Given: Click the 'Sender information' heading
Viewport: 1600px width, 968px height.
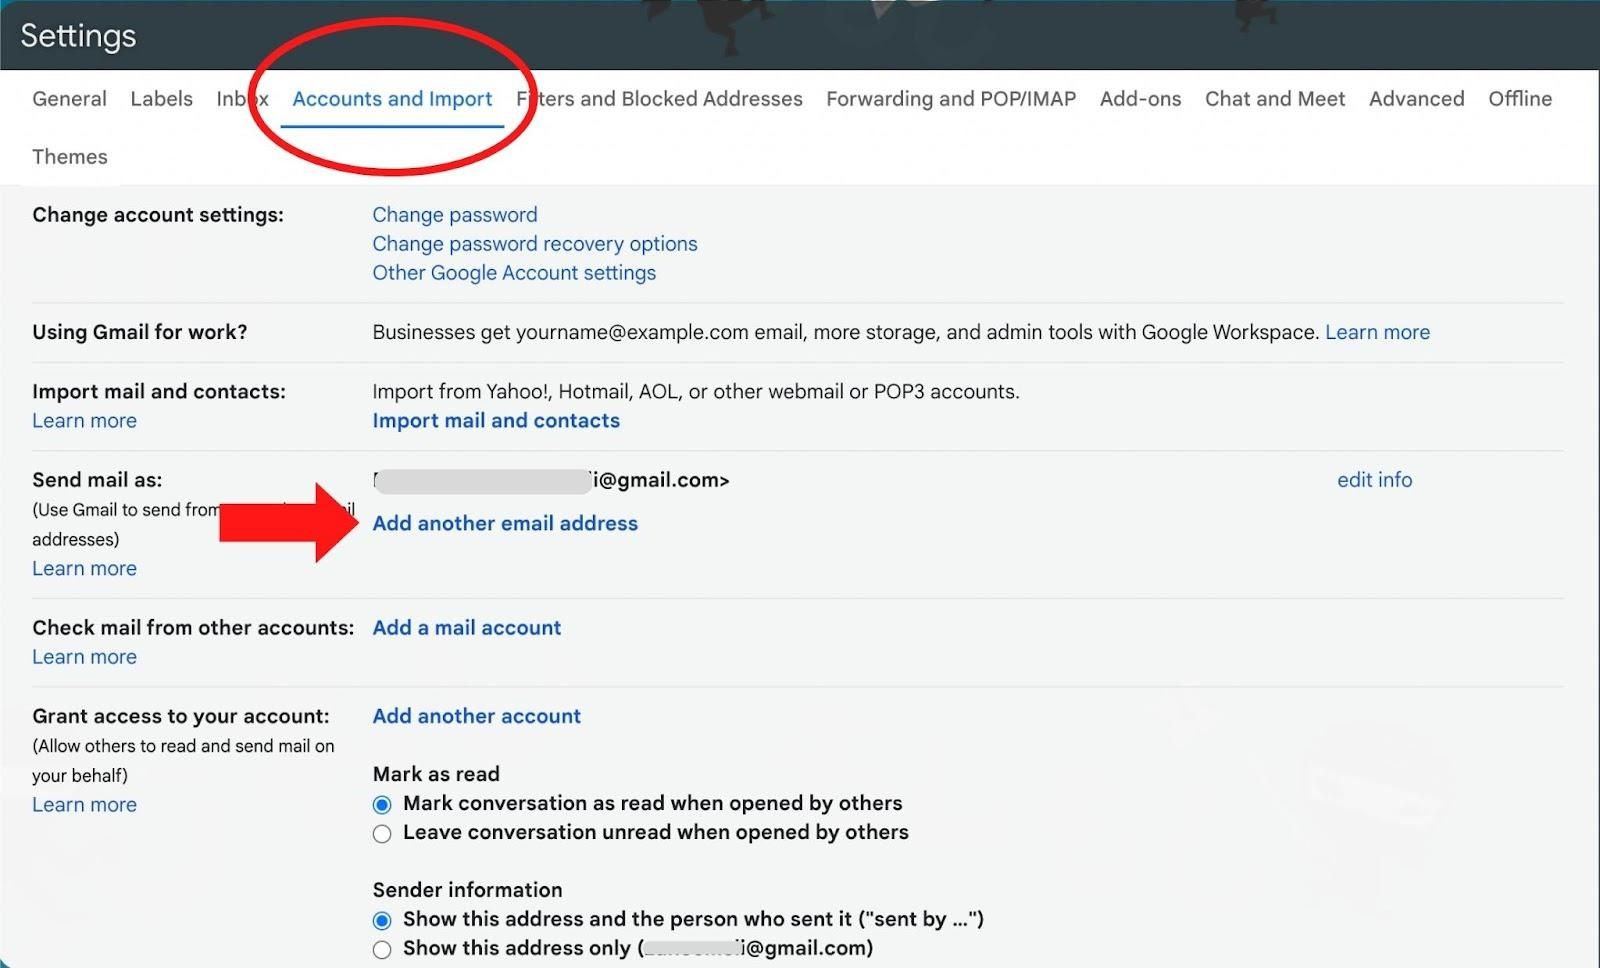Looking at the screenshot, I should (x=467, y=890).
